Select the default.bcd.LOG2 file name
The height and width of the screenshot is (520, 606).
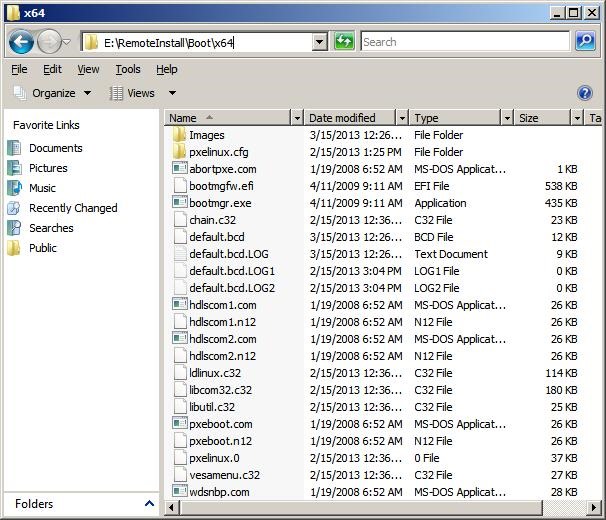tap(232, 288)
